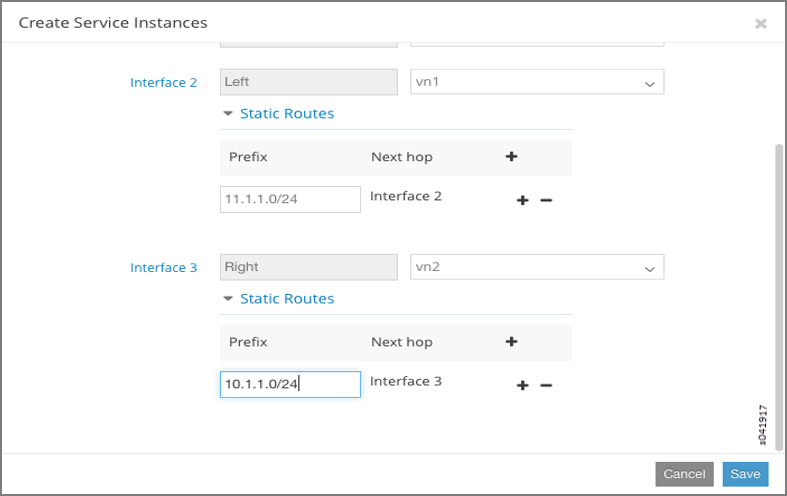Close the Create Service Instances dialog

(x=761, y=23)
